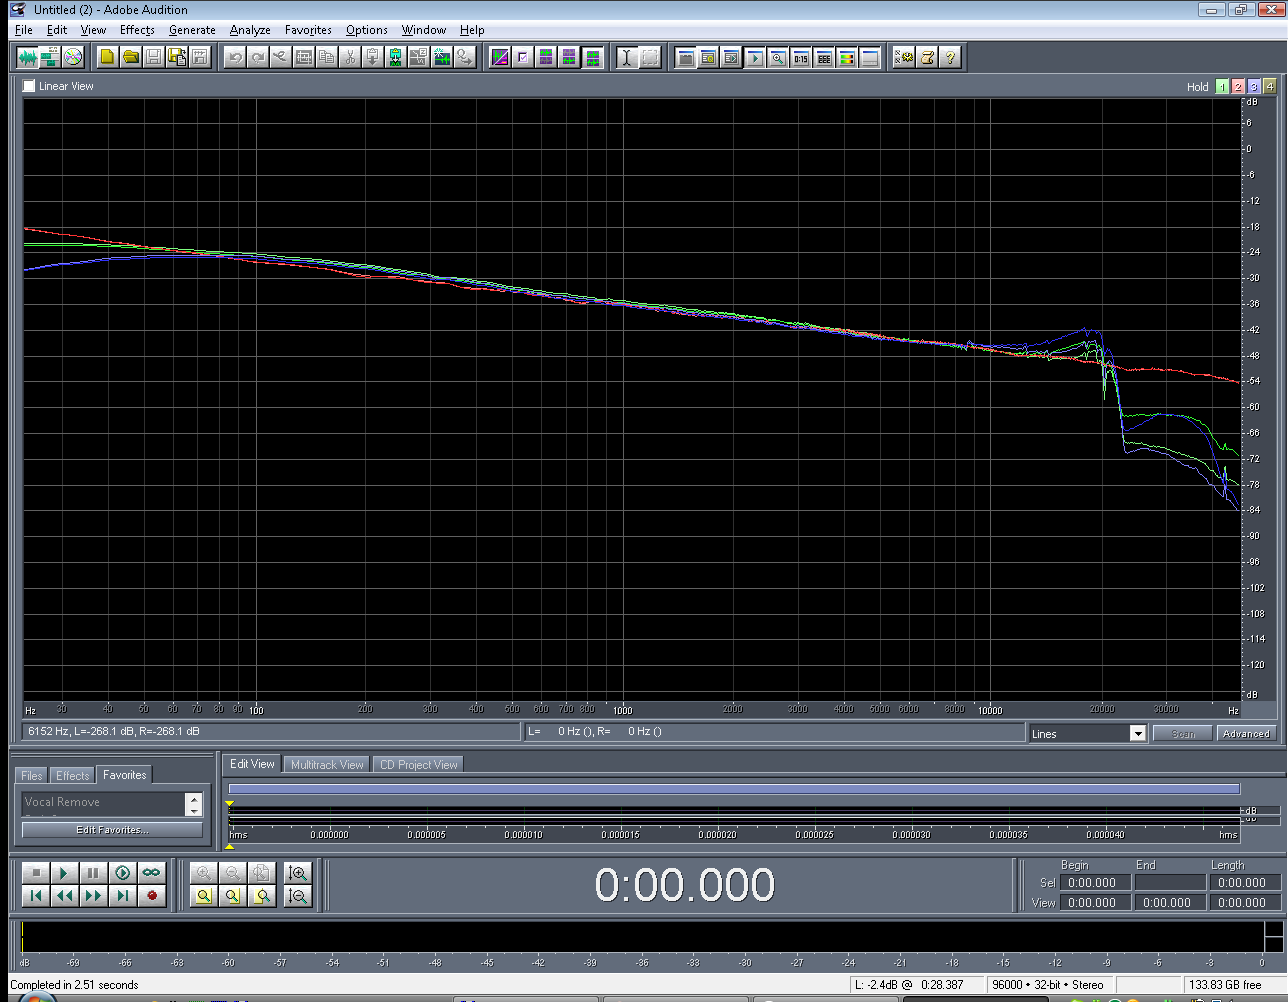Click the blue horizontal zoom scrollbar
The image size is (1288, 1002).
pyautogui.click(x=734, y=789)
